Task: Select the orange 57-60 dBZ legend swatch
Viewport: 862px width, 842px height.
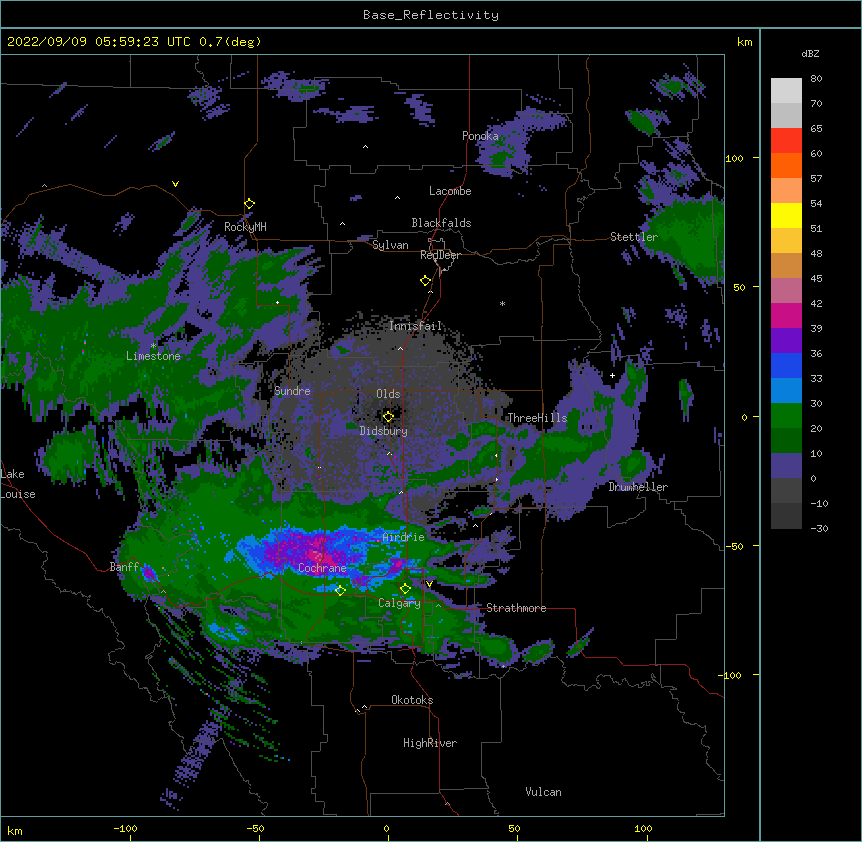Action: [786, 165]
